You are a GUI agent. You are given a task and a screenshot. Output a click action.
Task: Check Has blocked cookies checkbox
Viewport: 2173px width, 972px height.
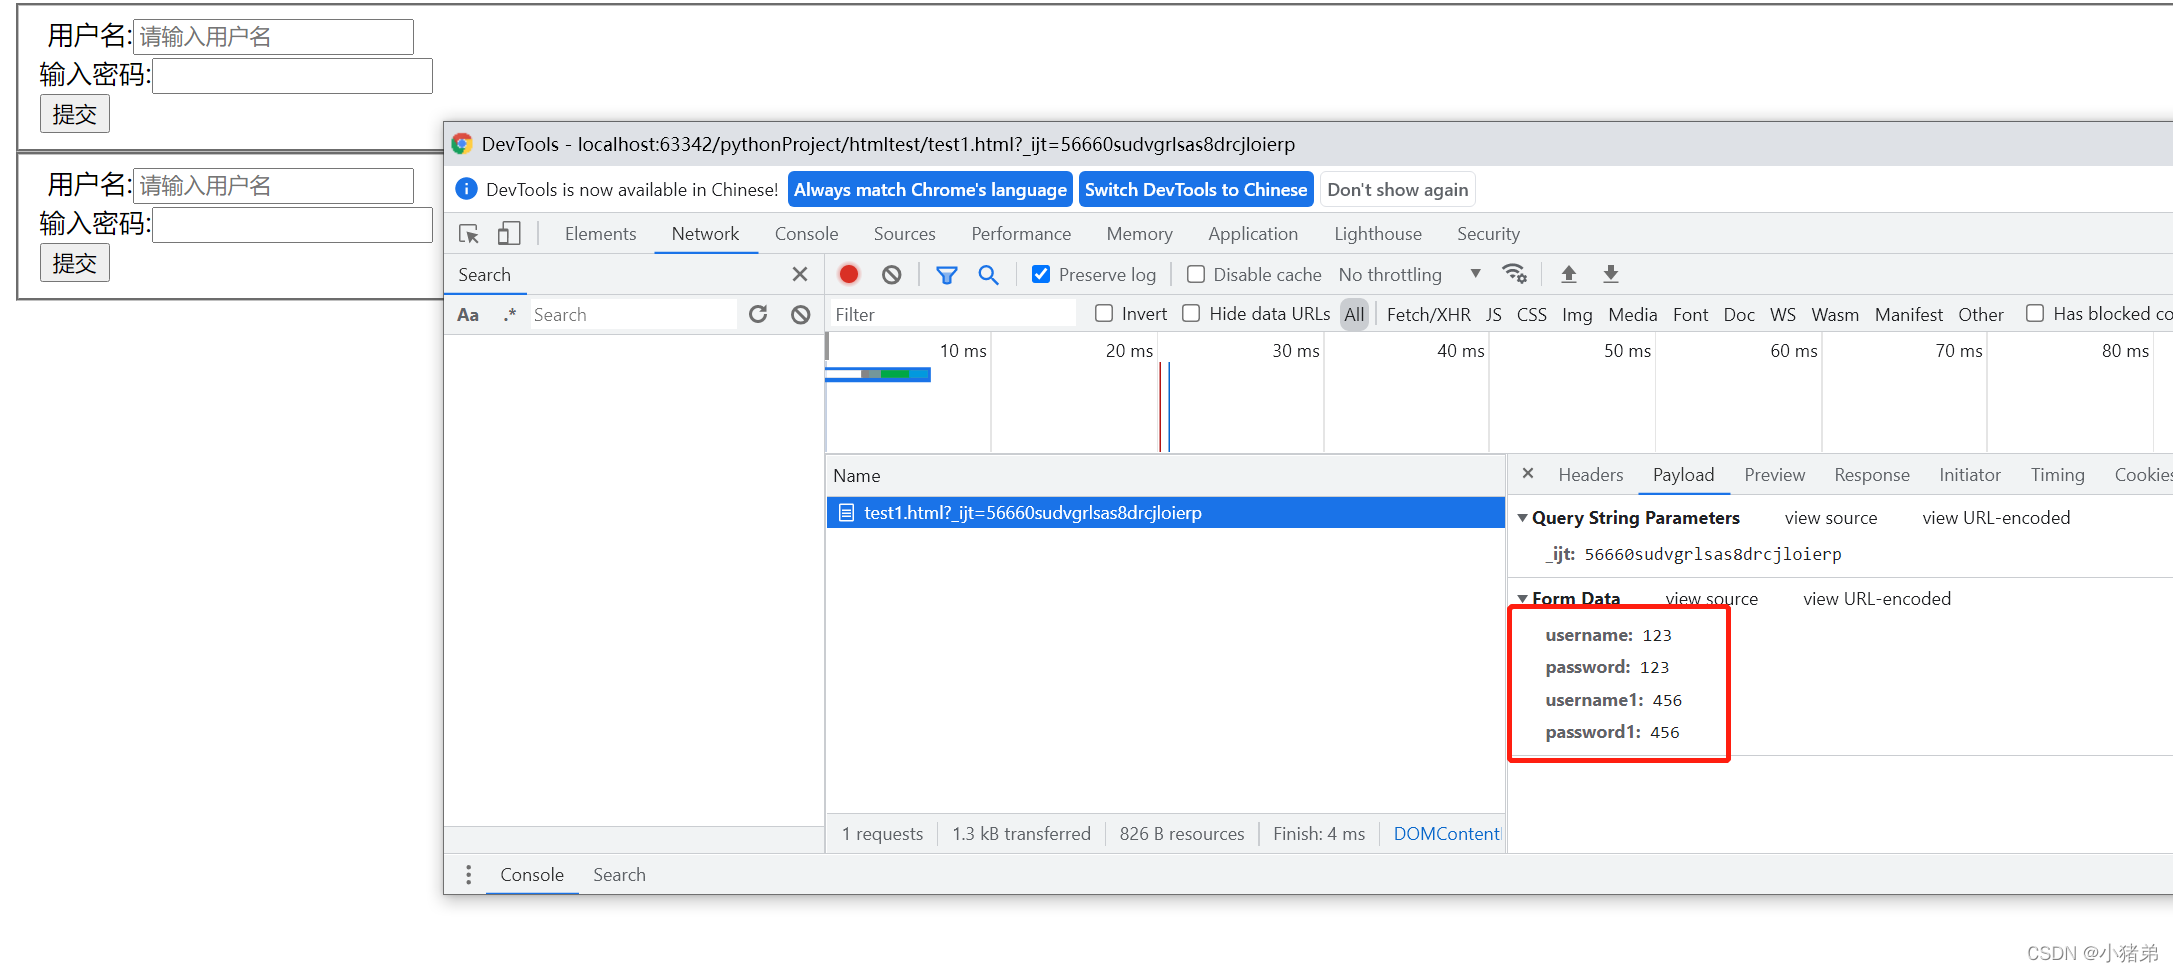click(2035, 314)
